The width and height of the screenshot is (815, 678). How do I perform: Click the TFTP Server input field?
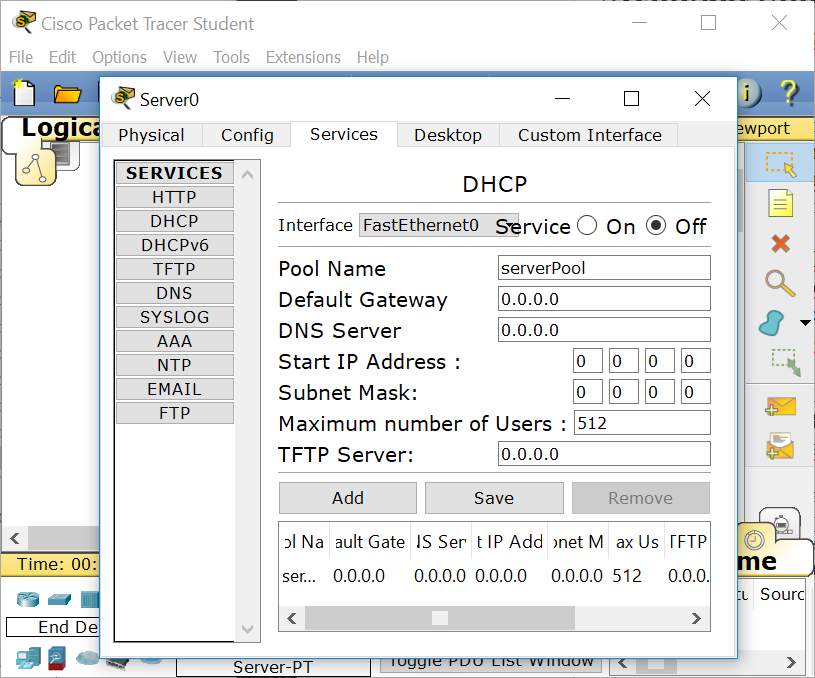tap(604, 454)
